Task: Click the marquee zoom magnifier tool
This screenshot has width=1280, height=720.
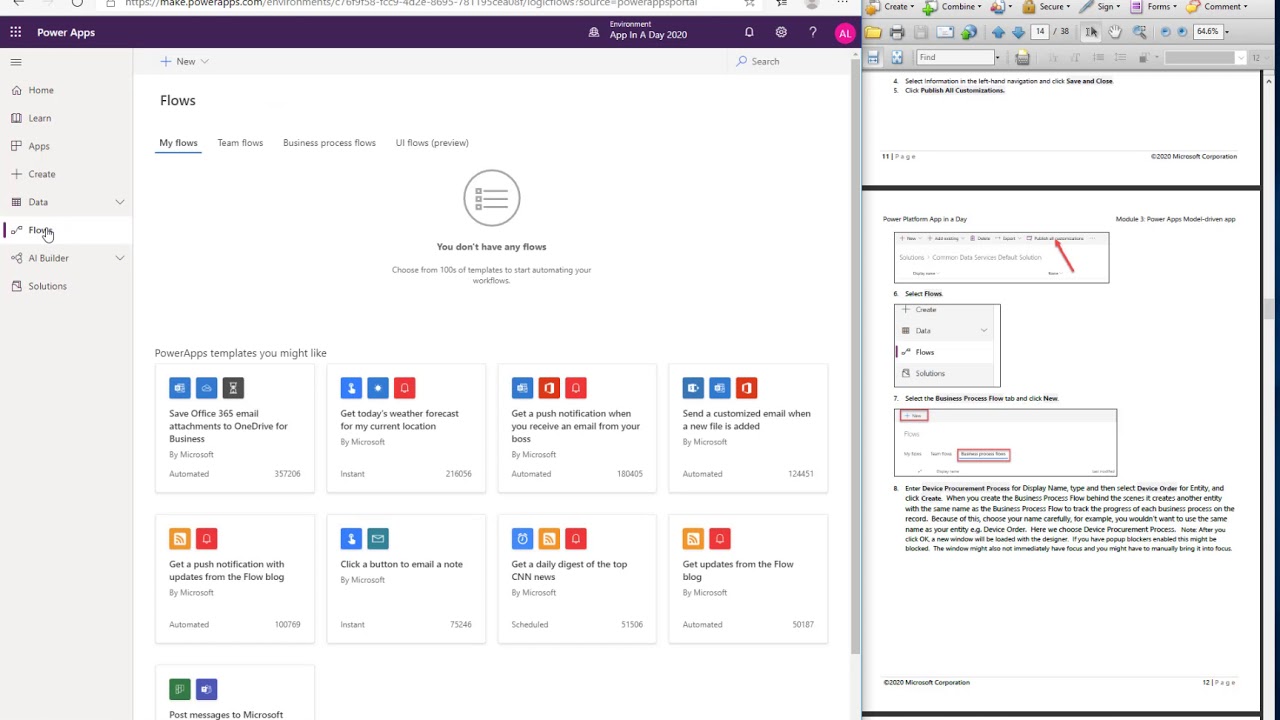Action: point(1139,32)
